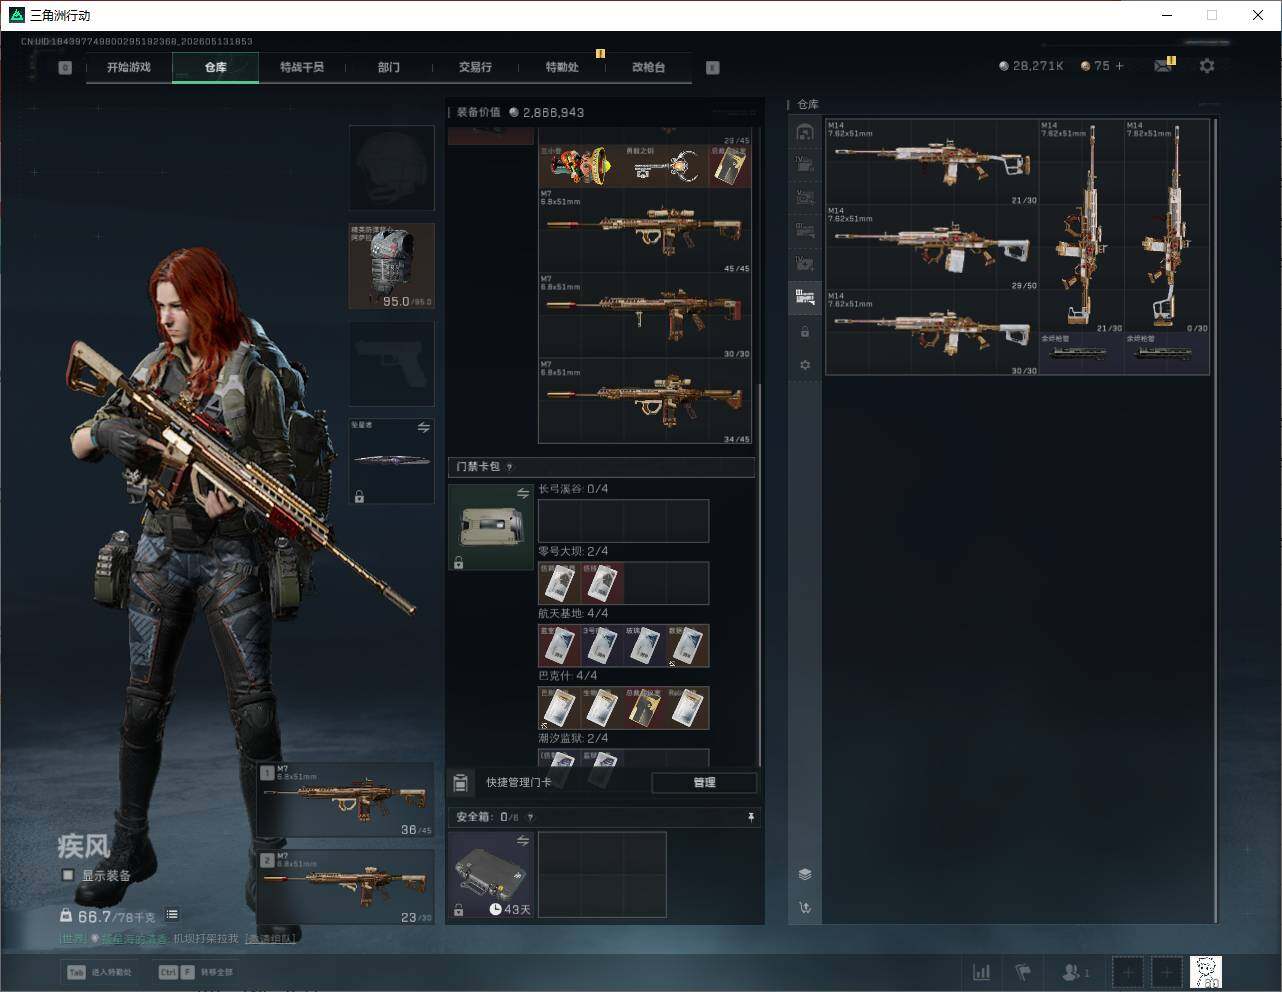1282x992 pixels.
Task: Swap the melee weapon using its swap arrows
Action: tap(423, 427)
